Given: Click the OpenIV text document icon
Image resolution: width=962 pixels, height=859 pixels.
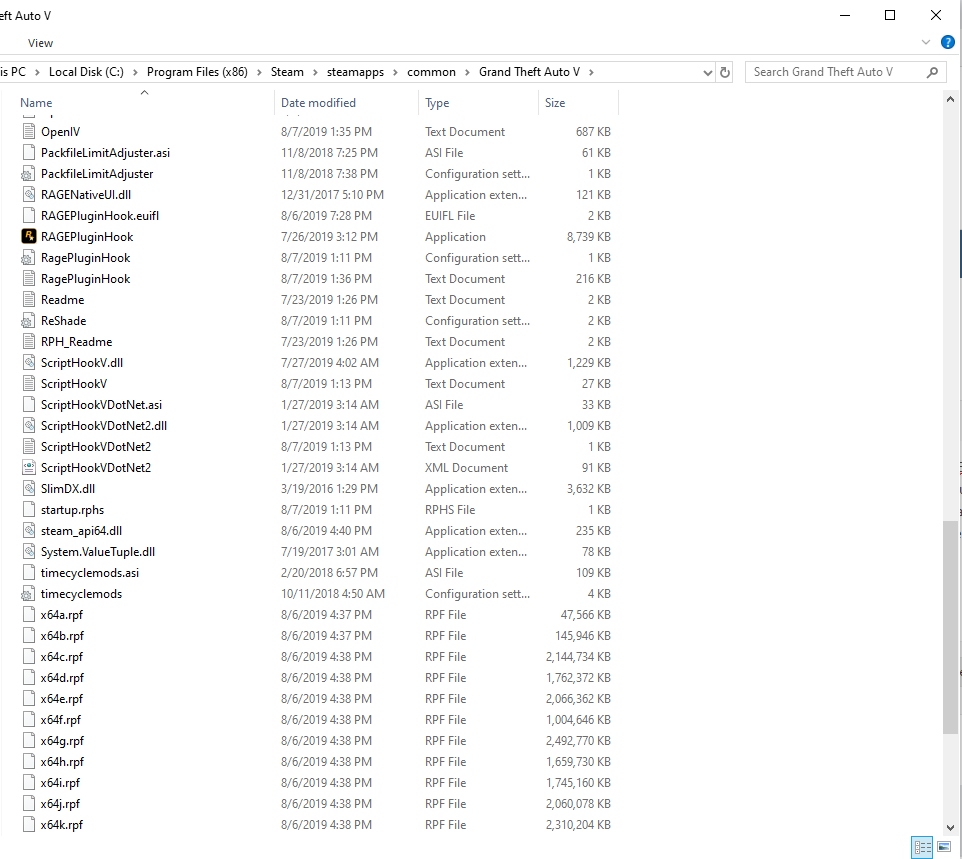Looking at the screenshot, I should pyautogui.click(x=28, y=131).
